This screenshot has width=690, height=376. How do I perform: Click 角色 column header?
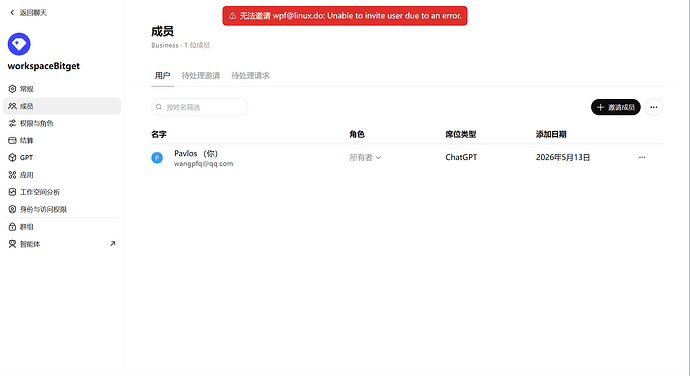click(x=357, y=134)
